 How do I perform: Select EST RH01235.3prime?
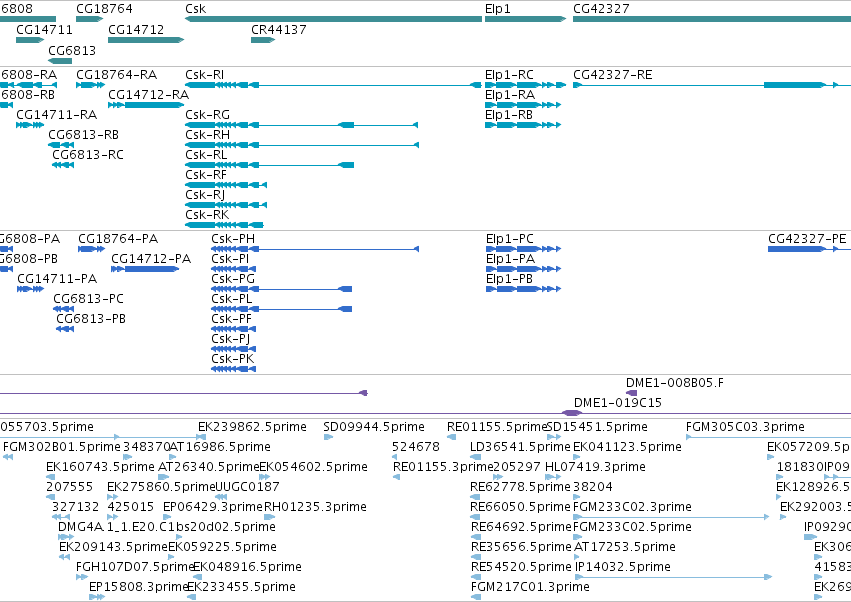[315, 507]
